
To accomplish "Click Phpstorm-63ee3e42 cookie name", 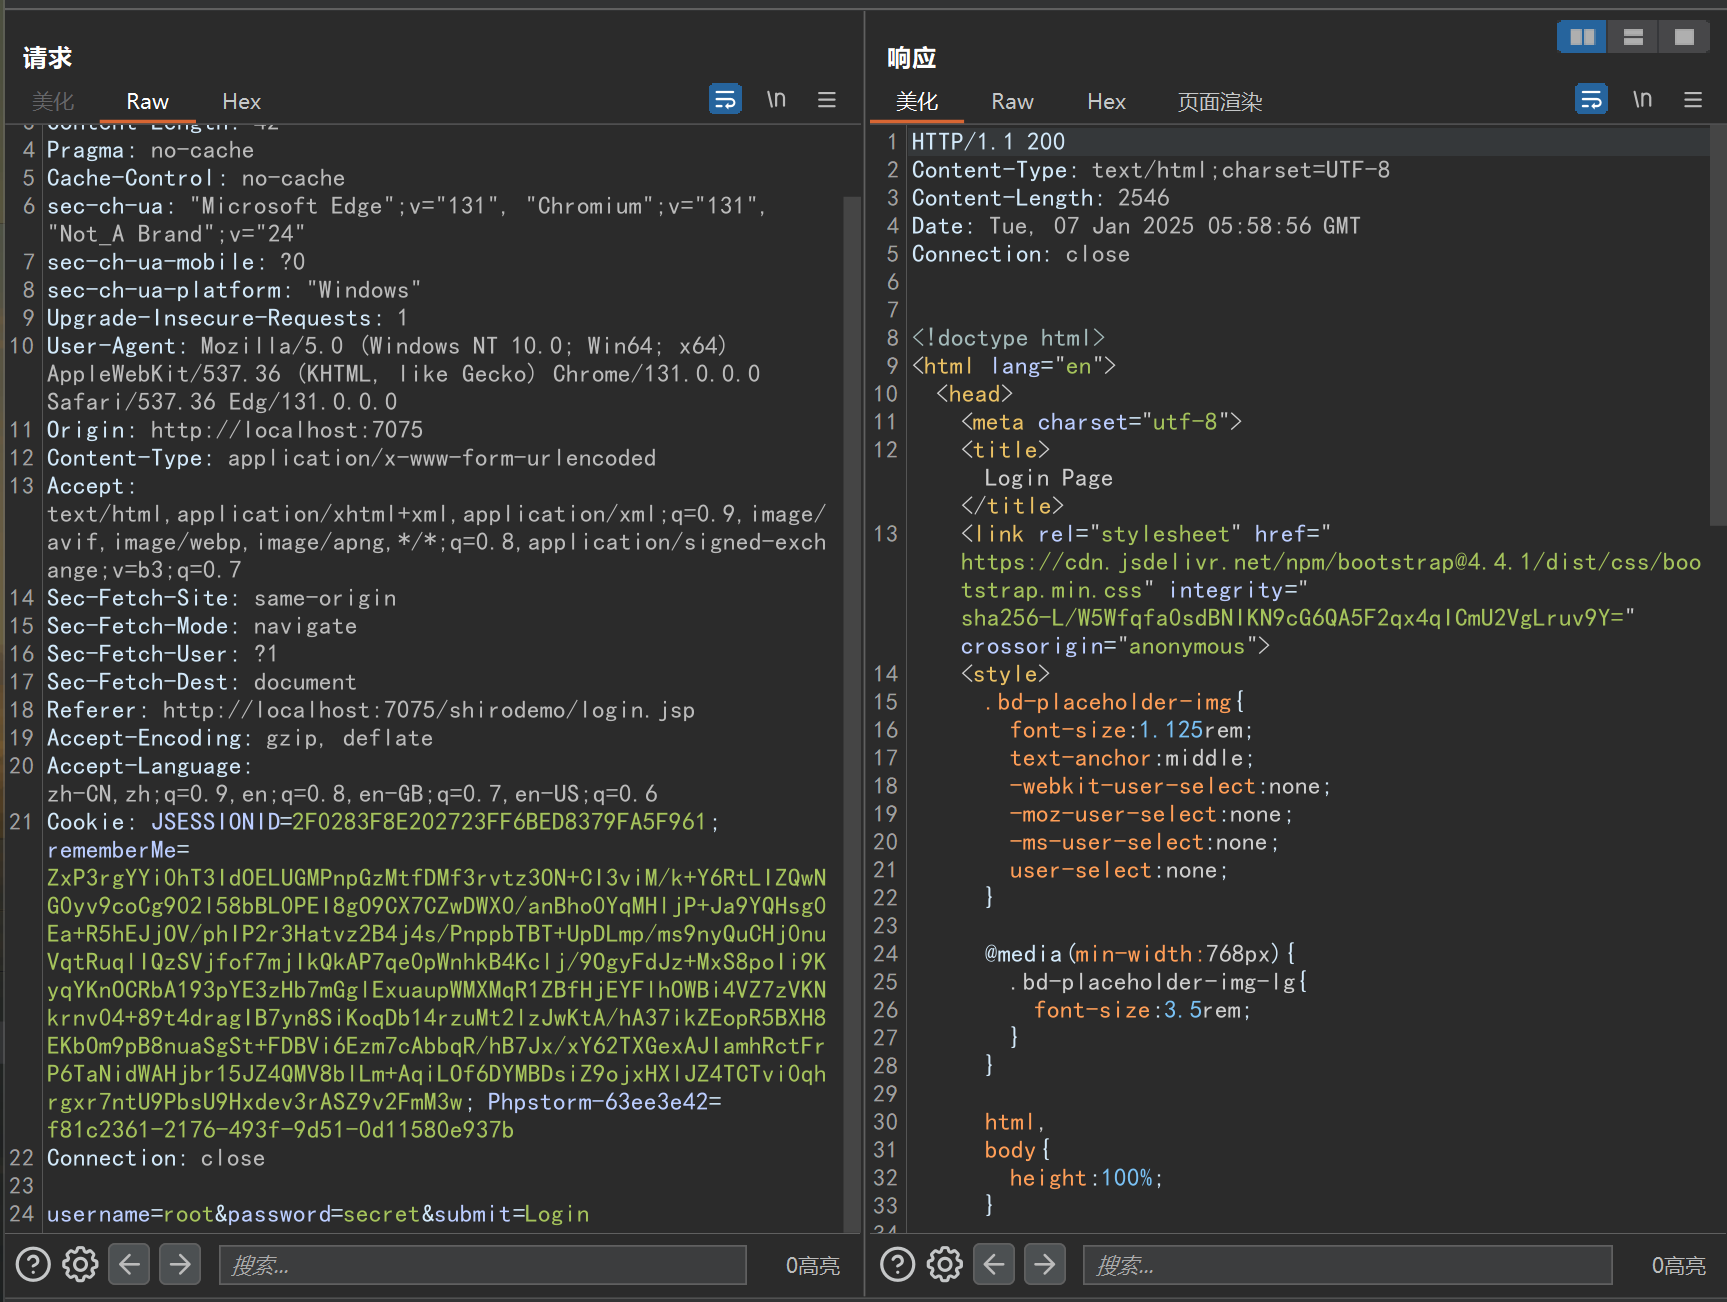I will pyautogui.click(x=598, y=1102).
